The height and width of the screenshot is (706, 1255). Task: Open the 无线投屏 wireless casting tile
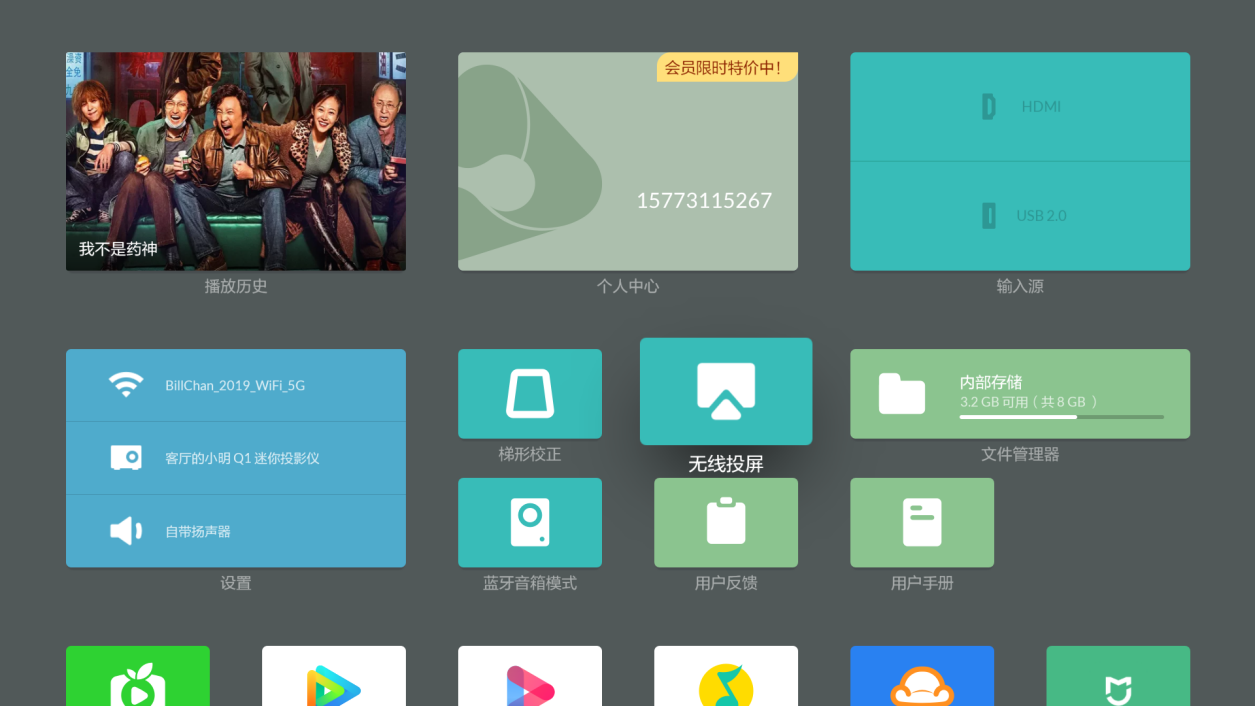point(726,391)
